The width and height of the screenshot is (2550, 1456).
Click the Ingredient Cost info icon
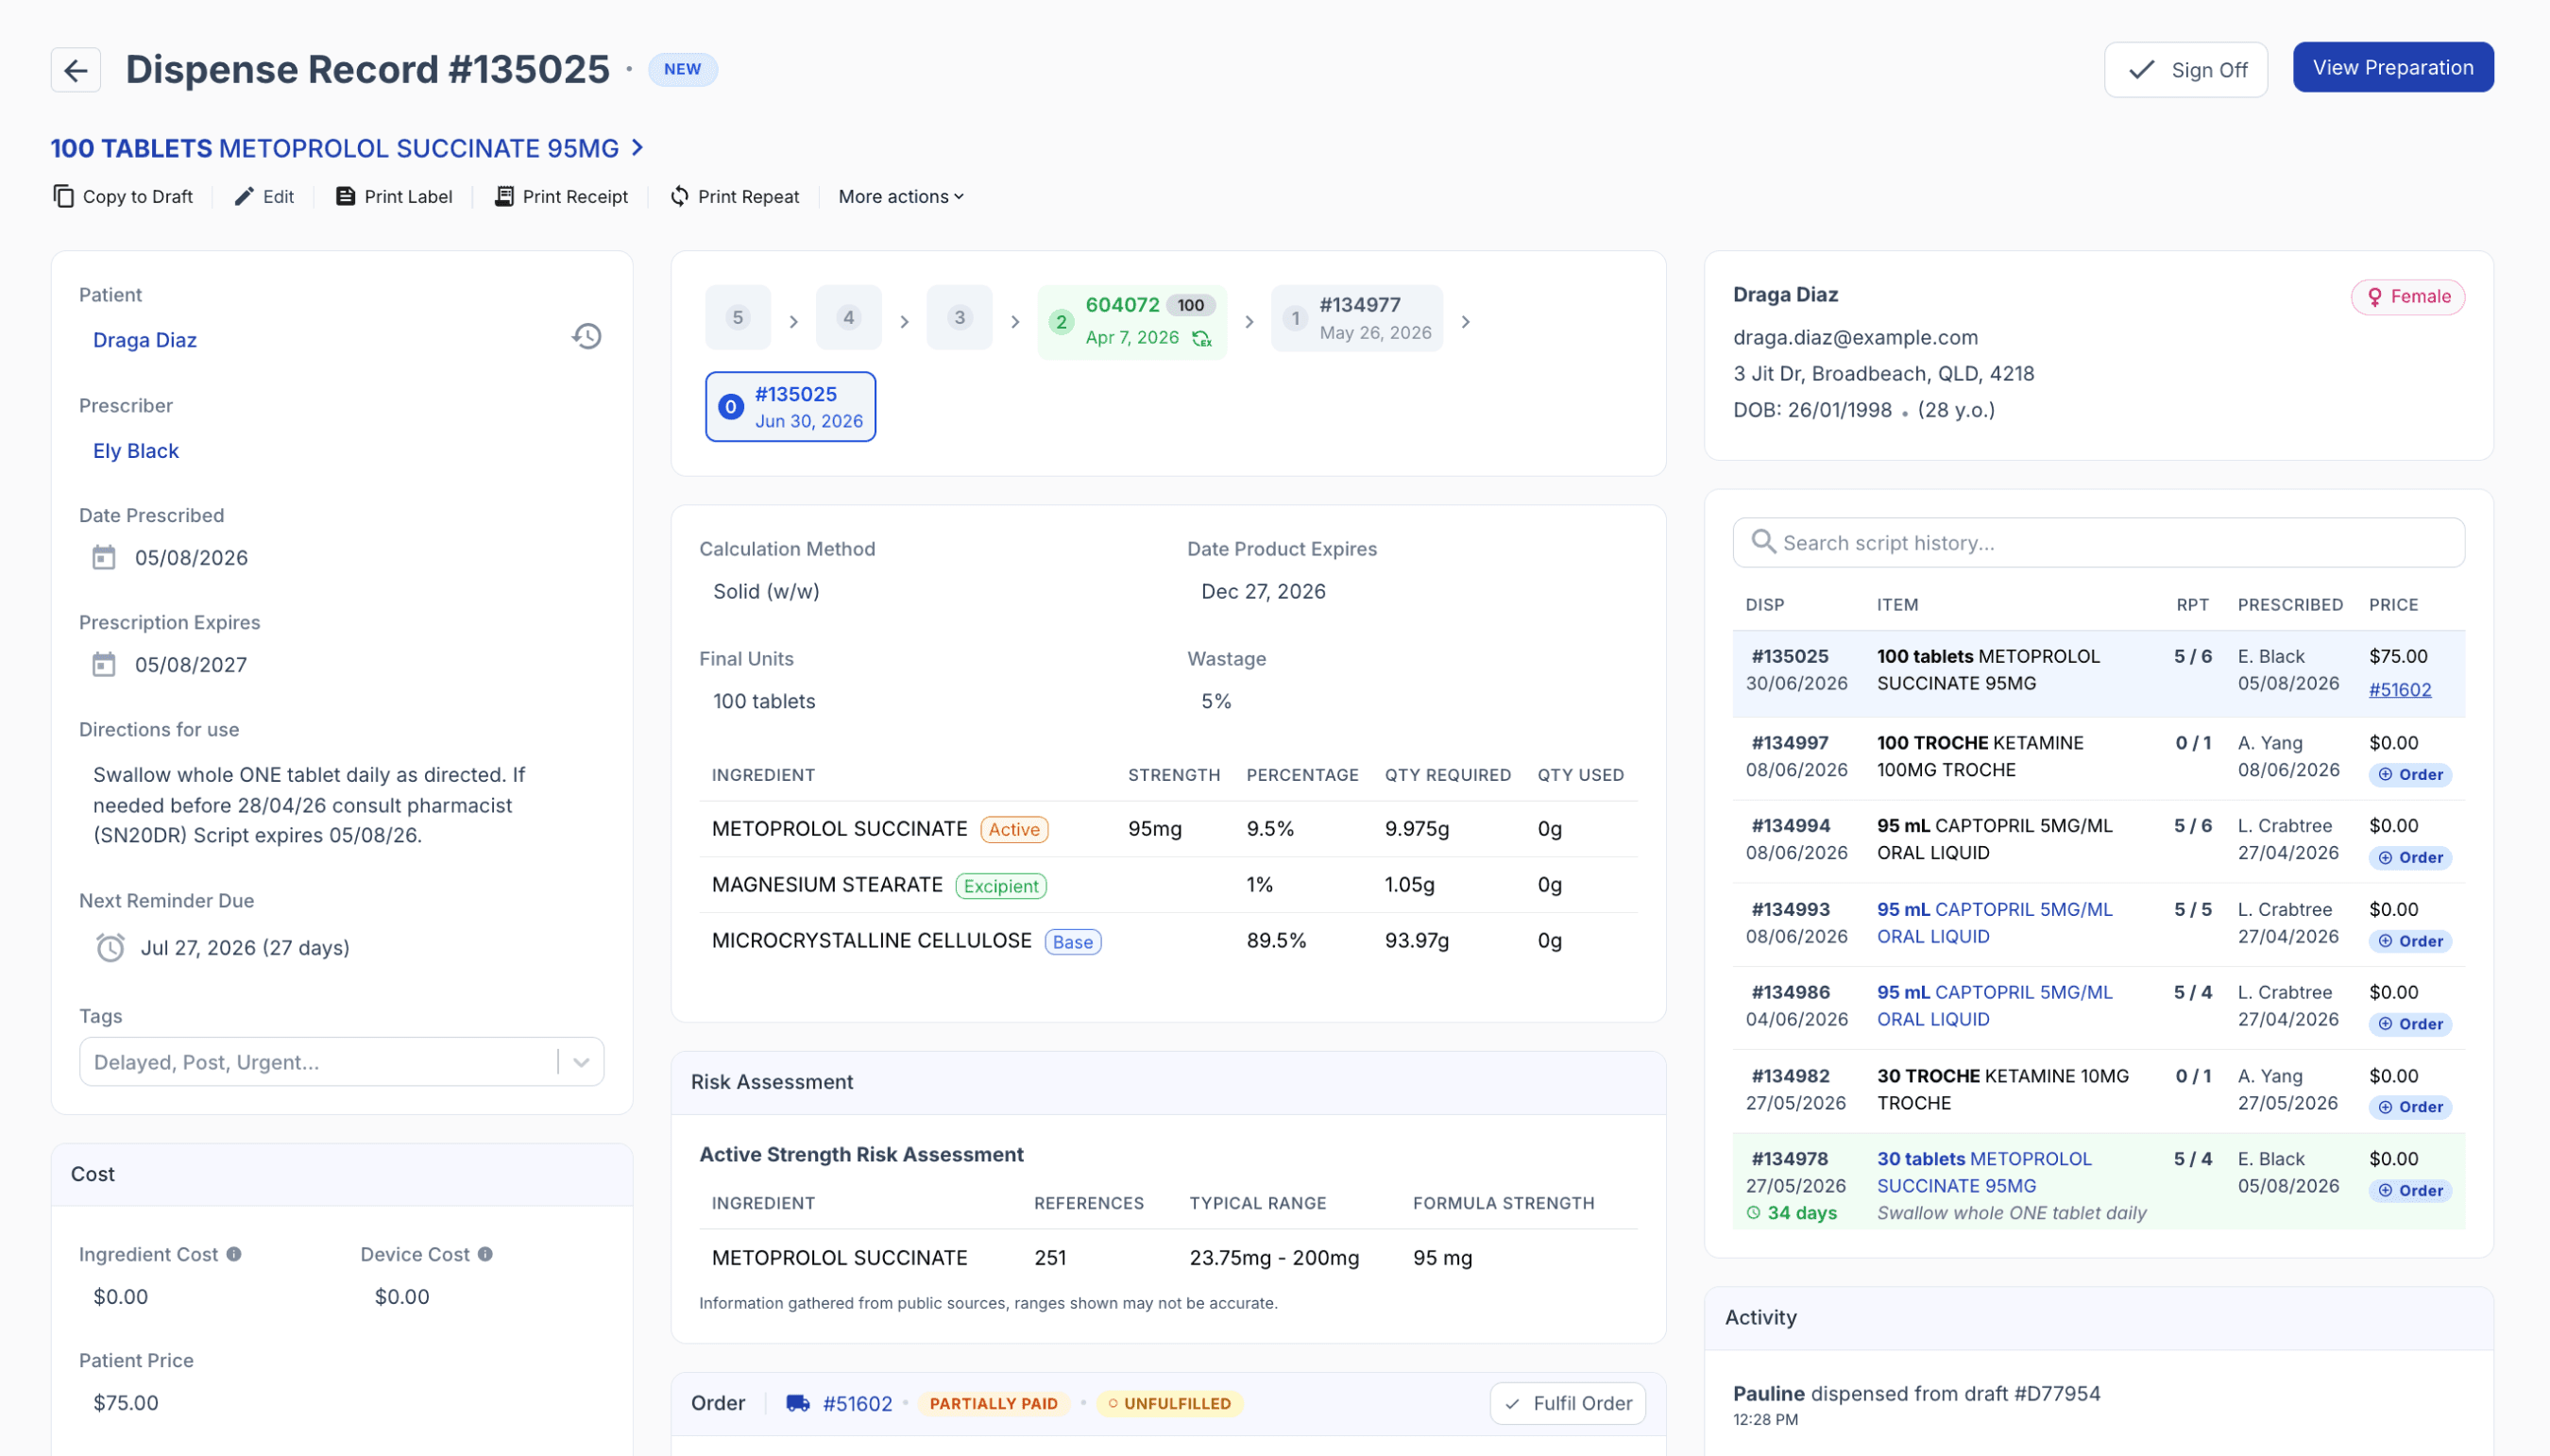(x=234, y=1254)
